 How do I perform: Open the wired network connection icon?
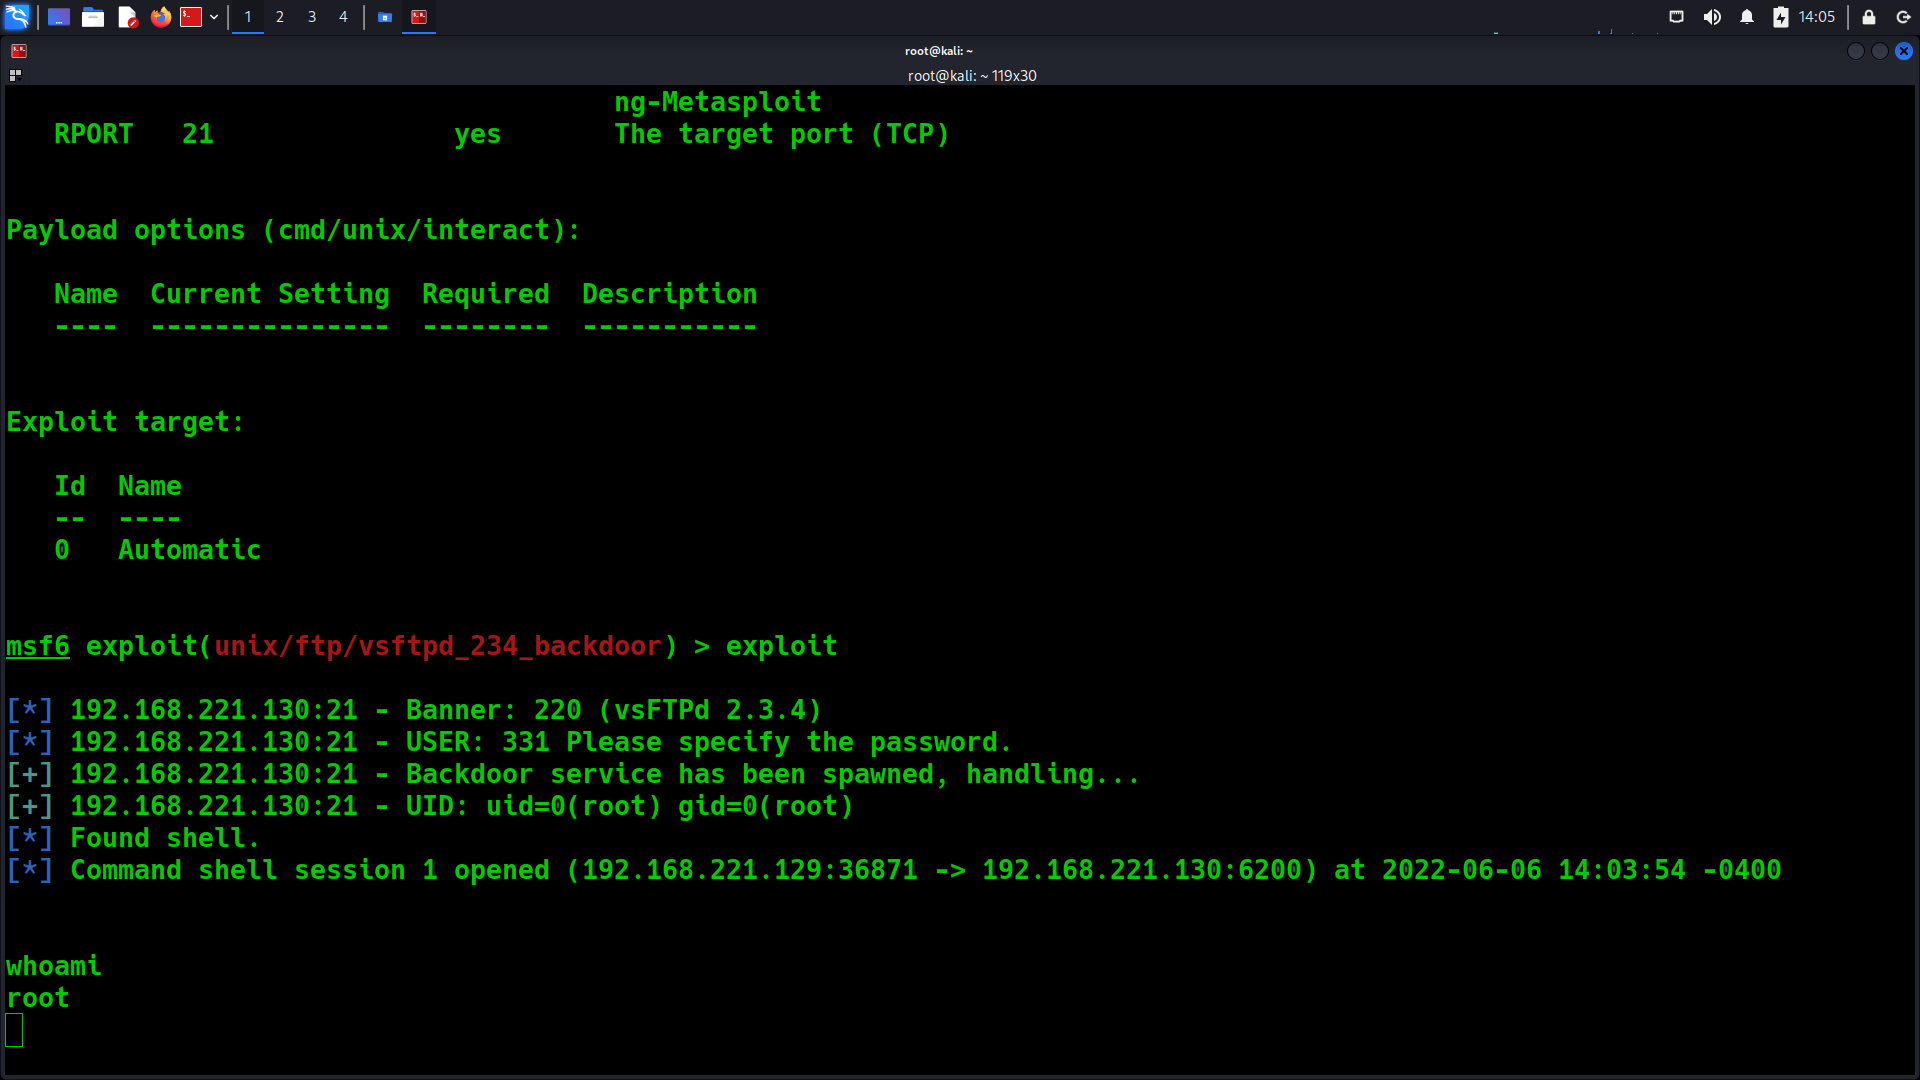1677,17
